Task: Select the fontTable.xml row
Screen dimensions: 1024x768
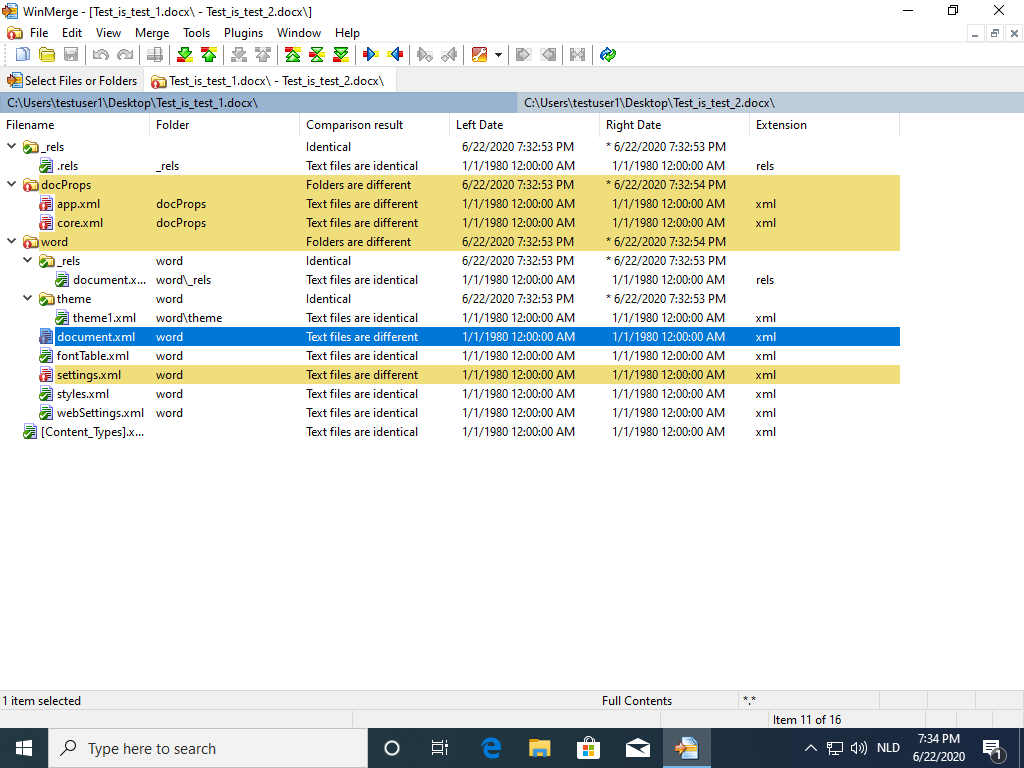Action: [450, 356]
